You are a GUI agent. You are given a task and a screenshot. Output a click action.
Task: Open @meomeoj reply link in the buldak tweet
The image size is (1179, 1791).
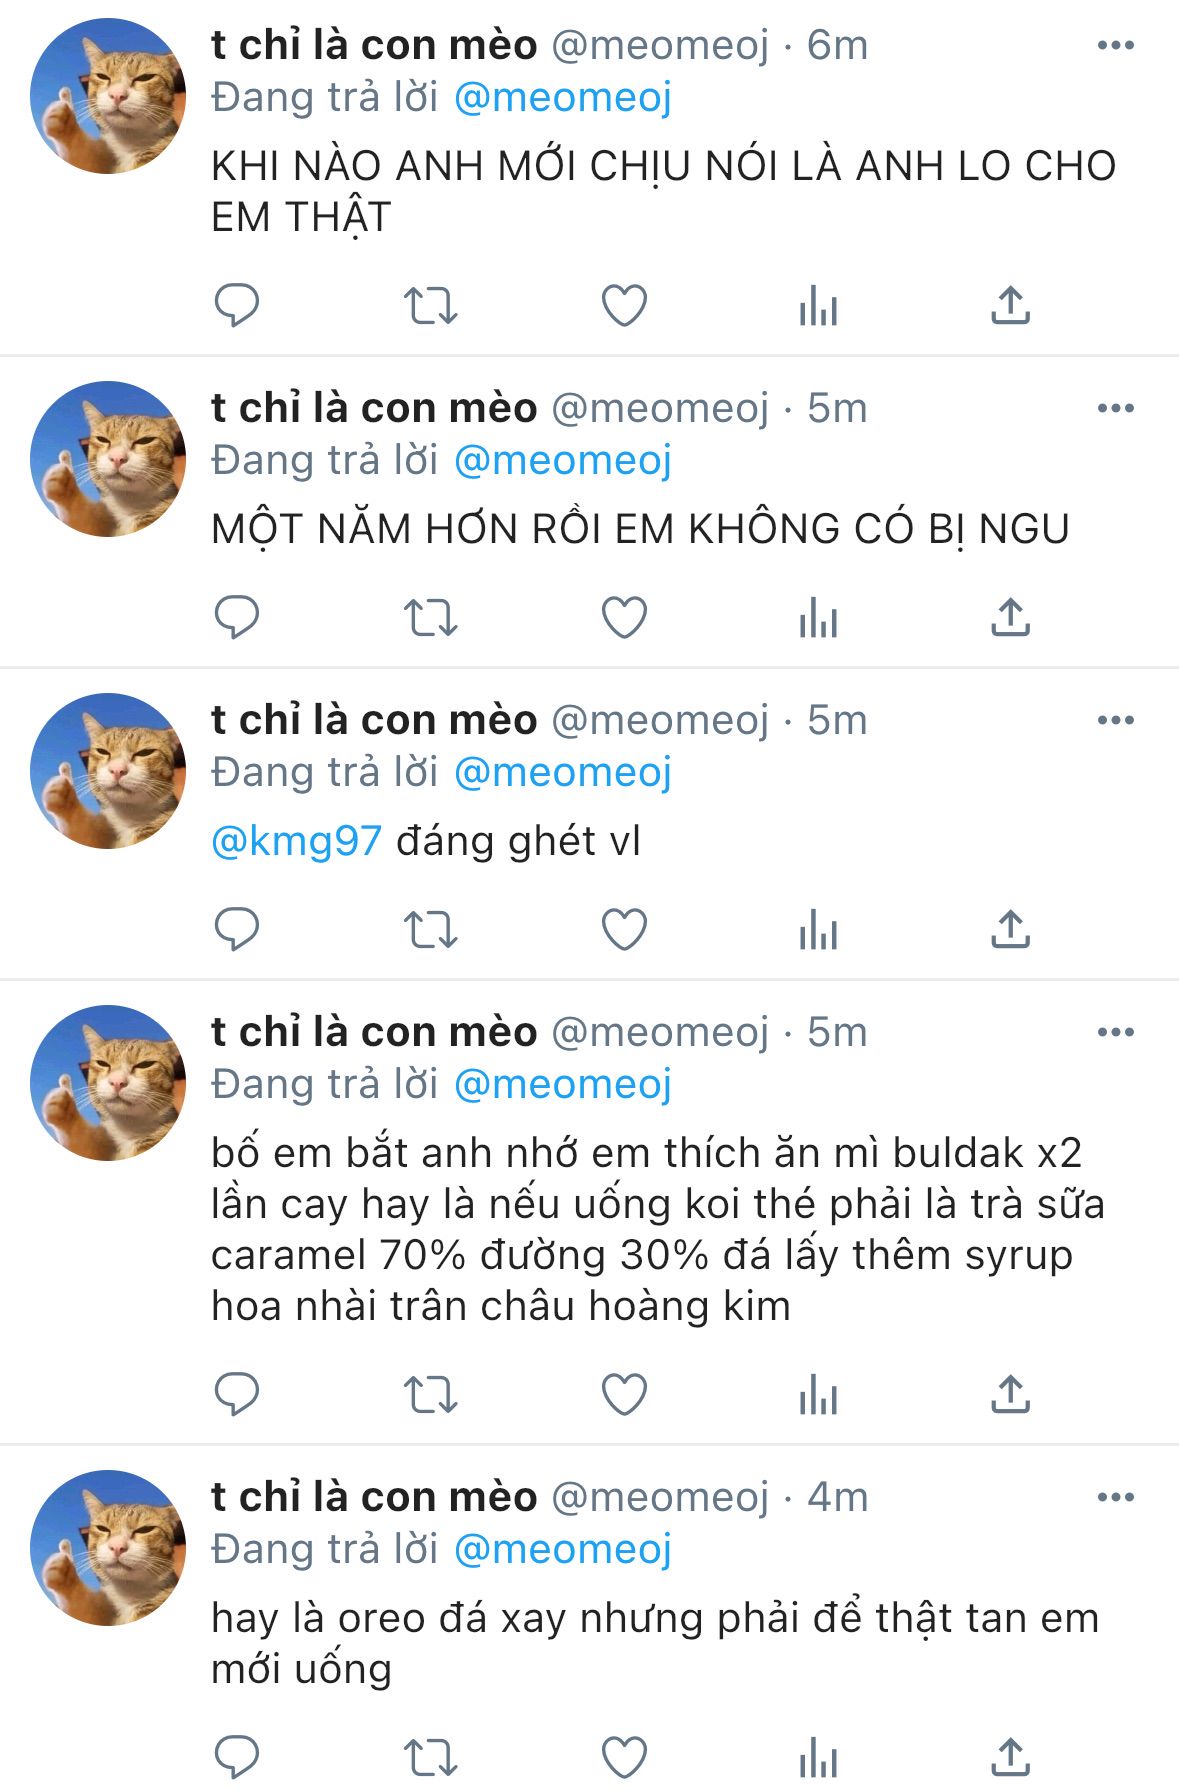563,1085
